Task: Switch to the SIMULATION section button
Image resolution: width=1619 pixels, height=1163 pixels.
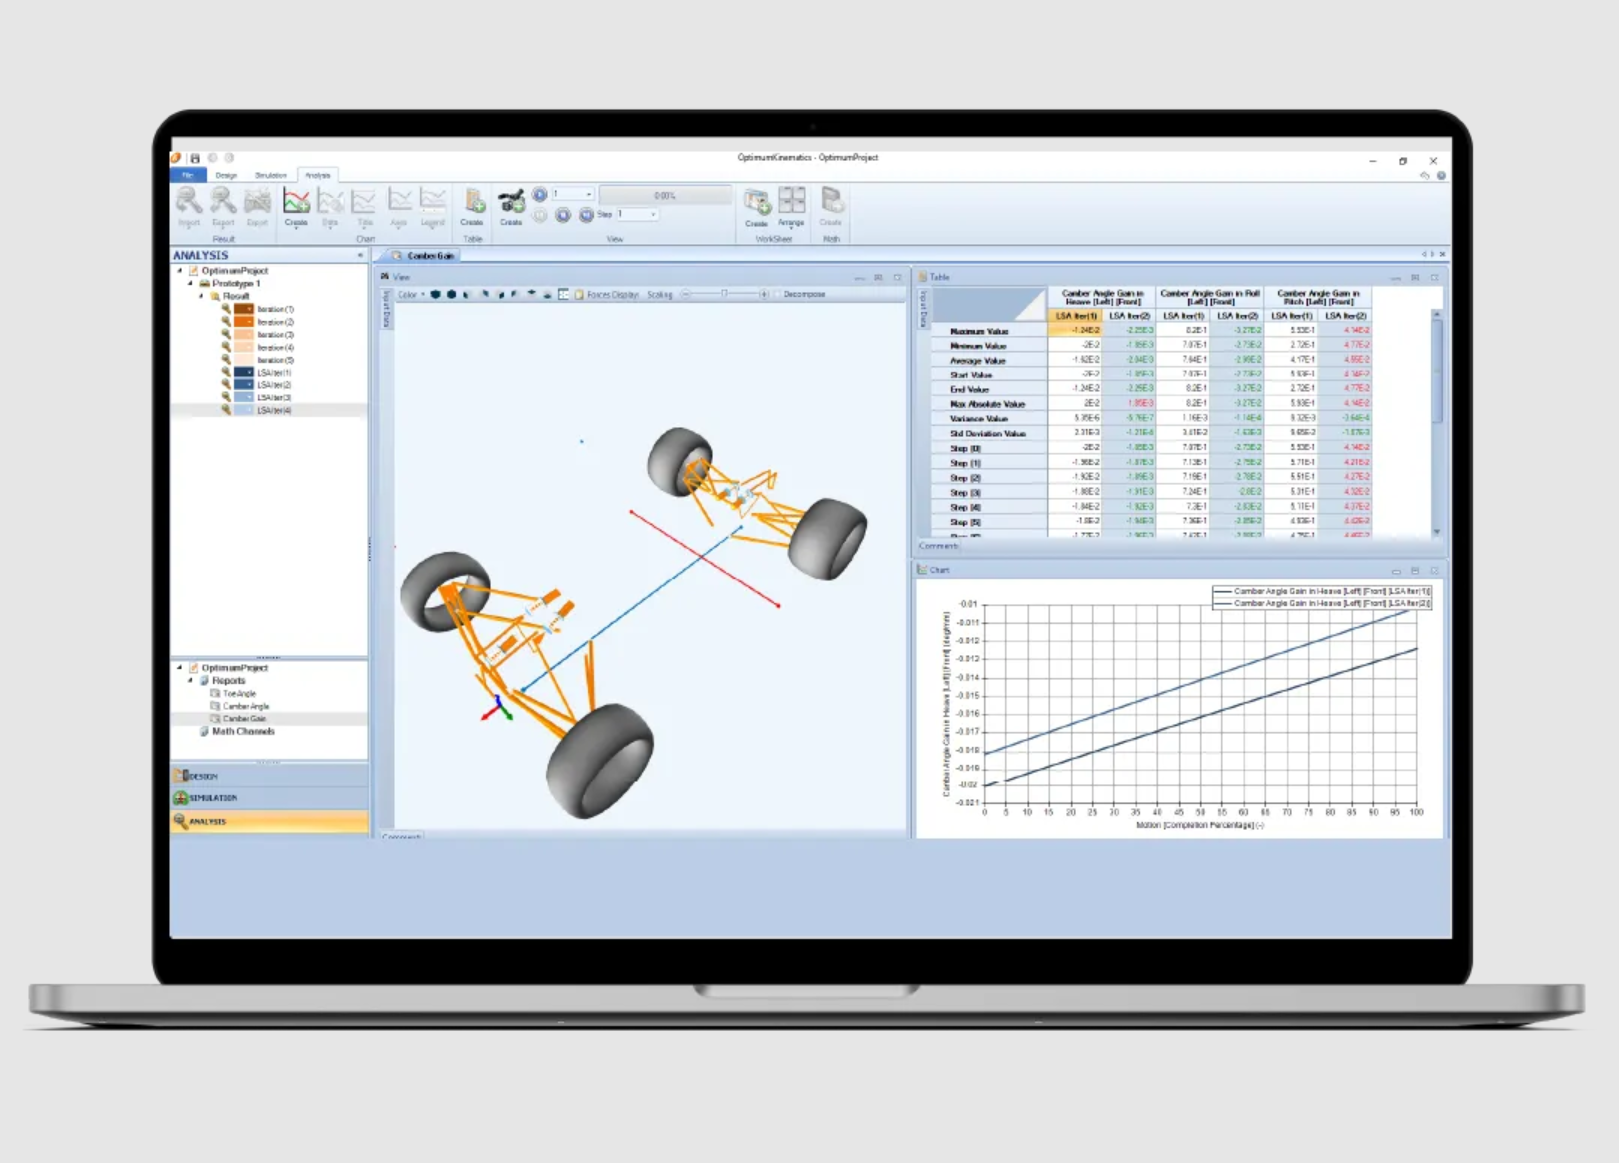Action: tap(270, 798)
